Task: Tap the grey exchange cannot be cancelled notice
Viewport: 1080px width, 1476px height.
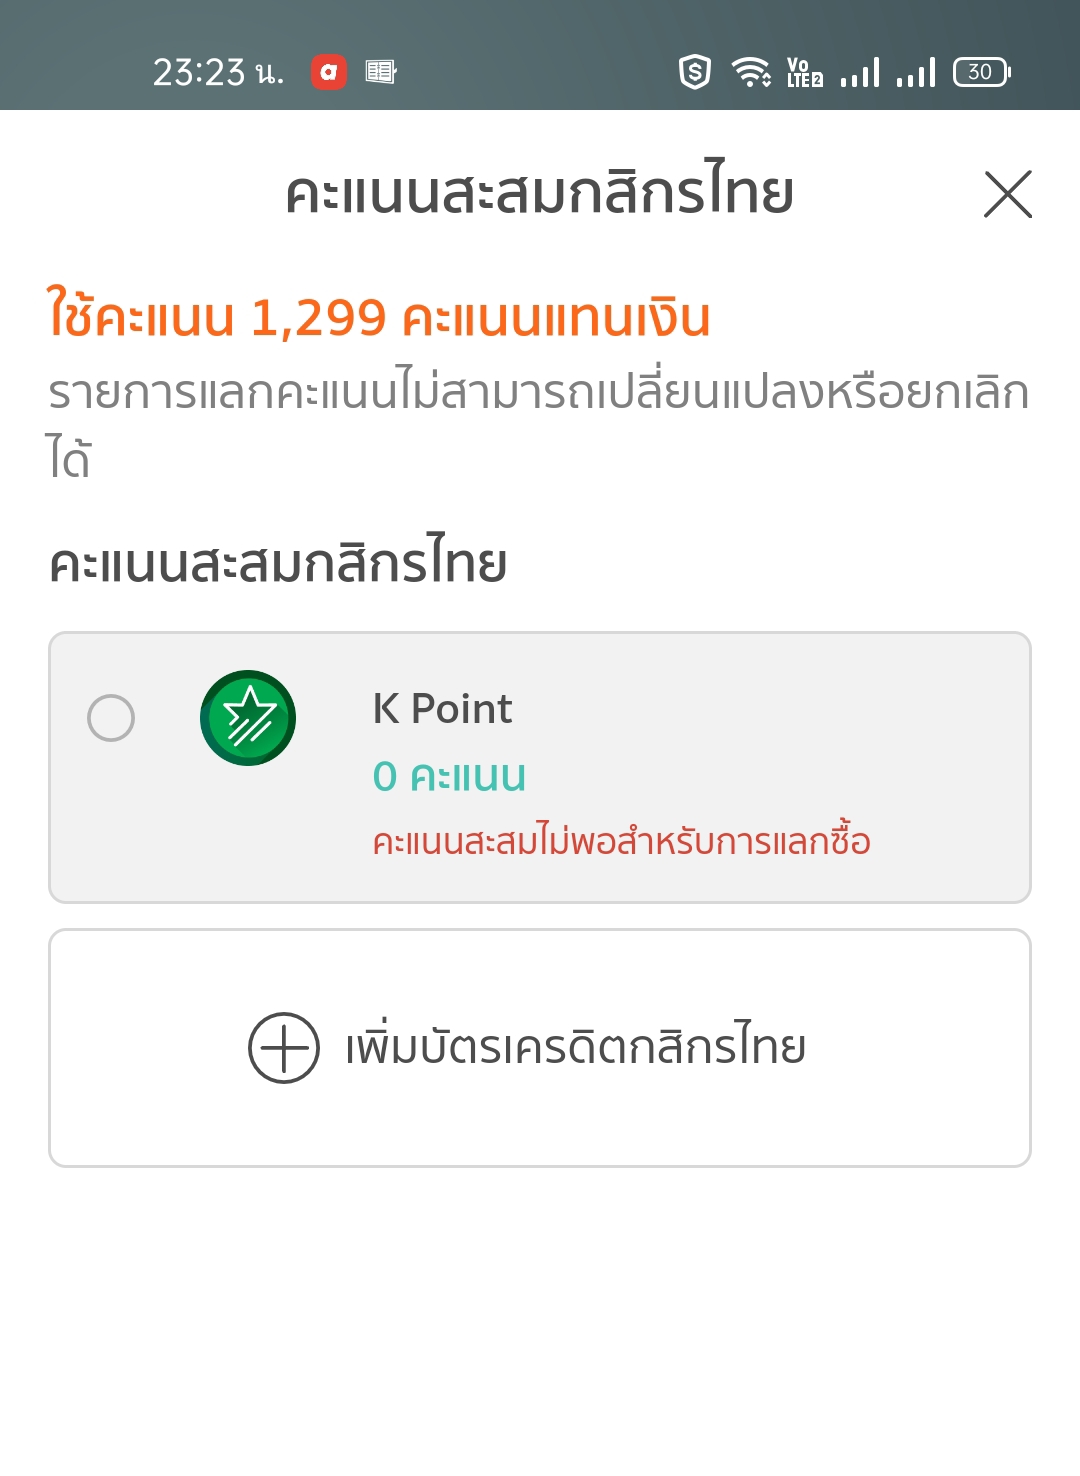Action: [538, 425]
